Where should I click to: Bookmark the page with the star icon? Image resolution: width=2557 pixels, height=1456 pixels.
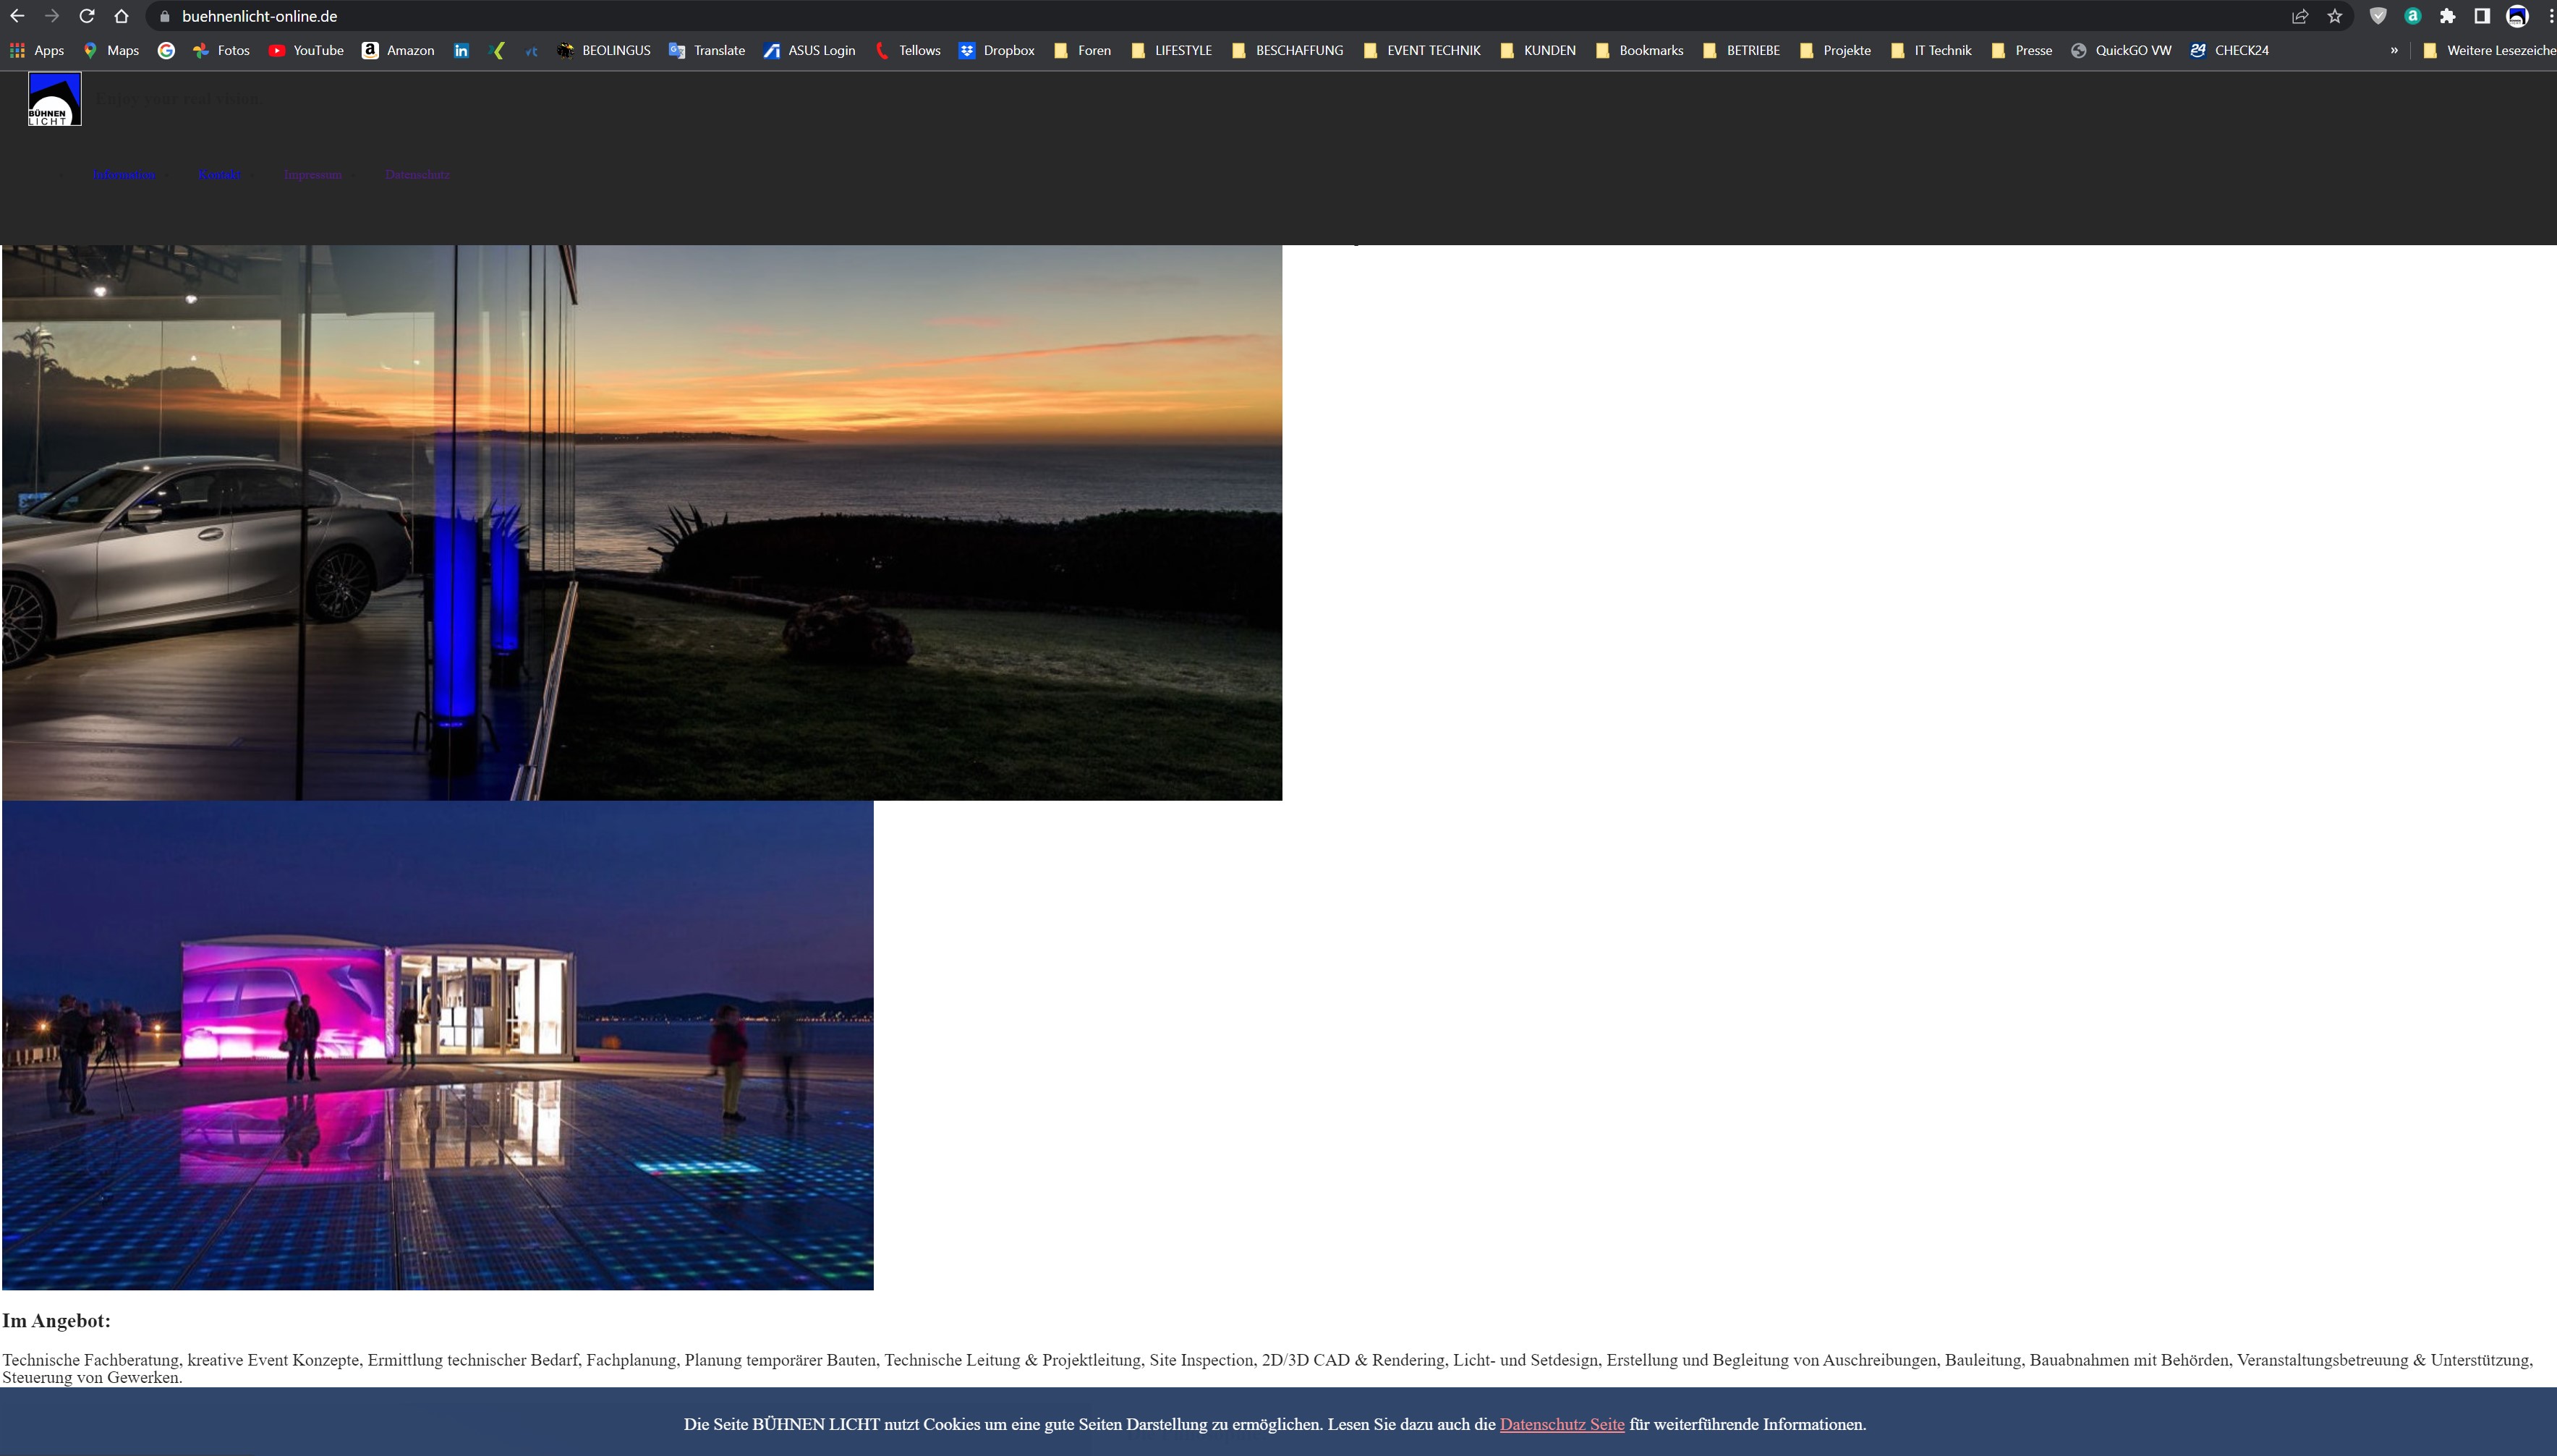pos(2334,16)
